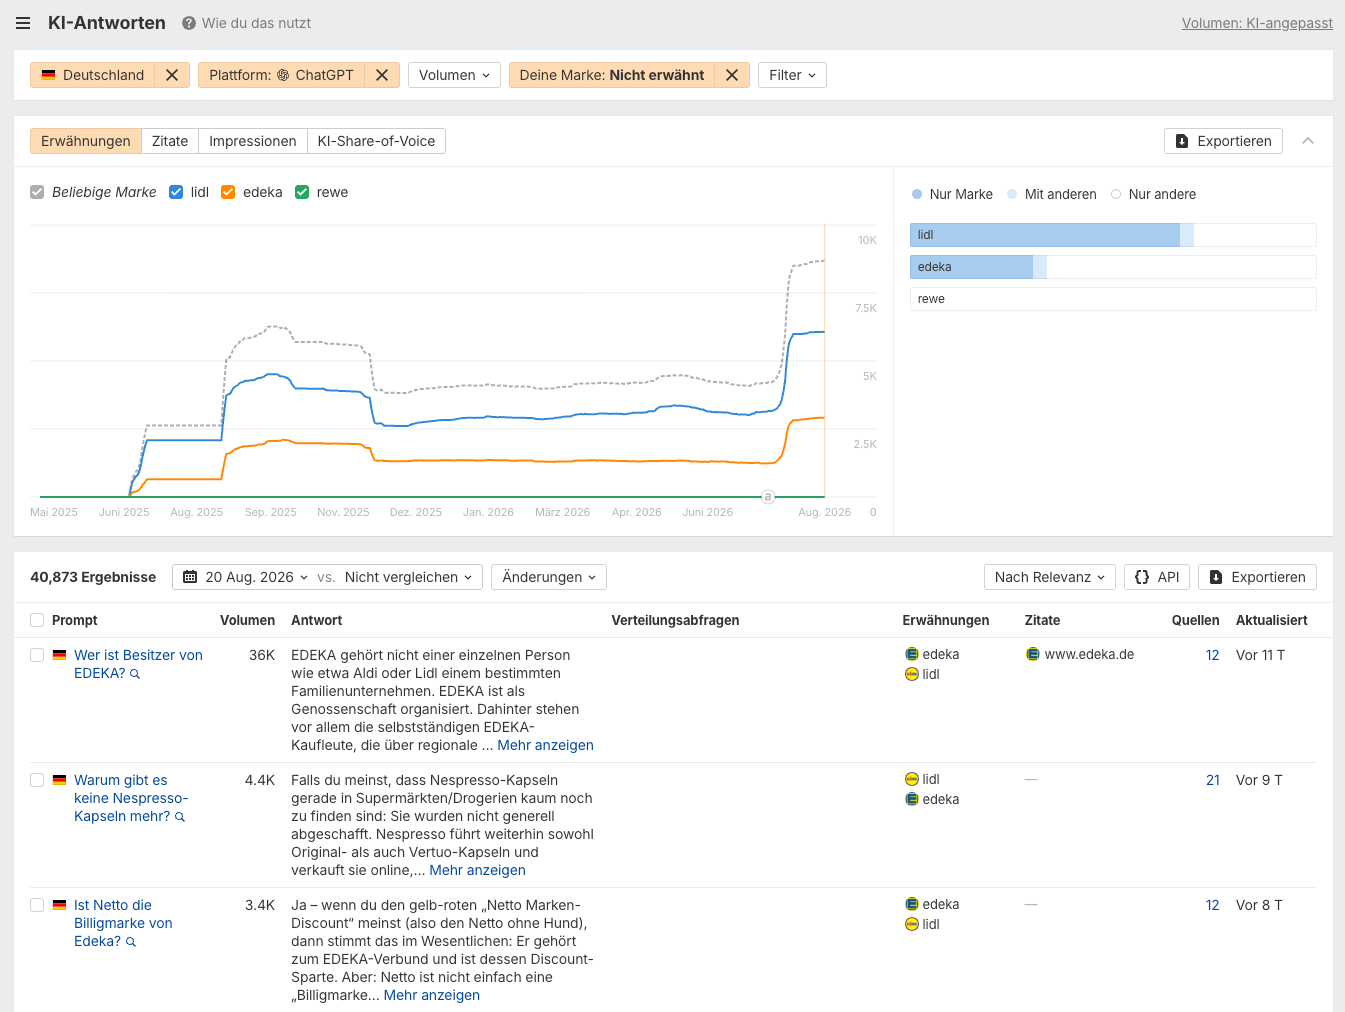Remove the Deutschland filter chip
The height and width of the screenshot is (1012, 1345).
pyautogui.click(x=172, y=75)
